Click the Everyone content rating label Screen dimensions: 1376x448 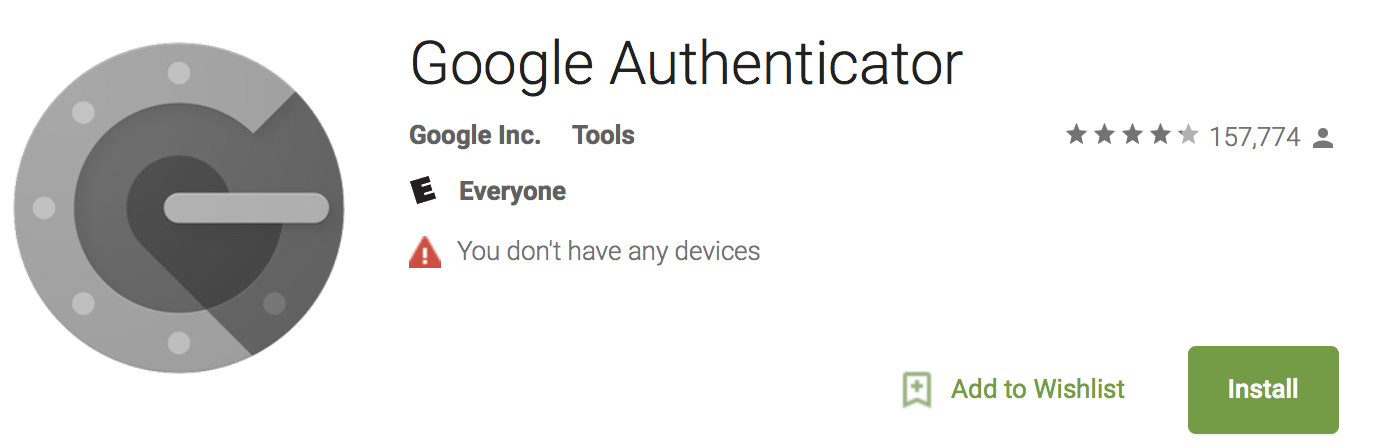512,191
